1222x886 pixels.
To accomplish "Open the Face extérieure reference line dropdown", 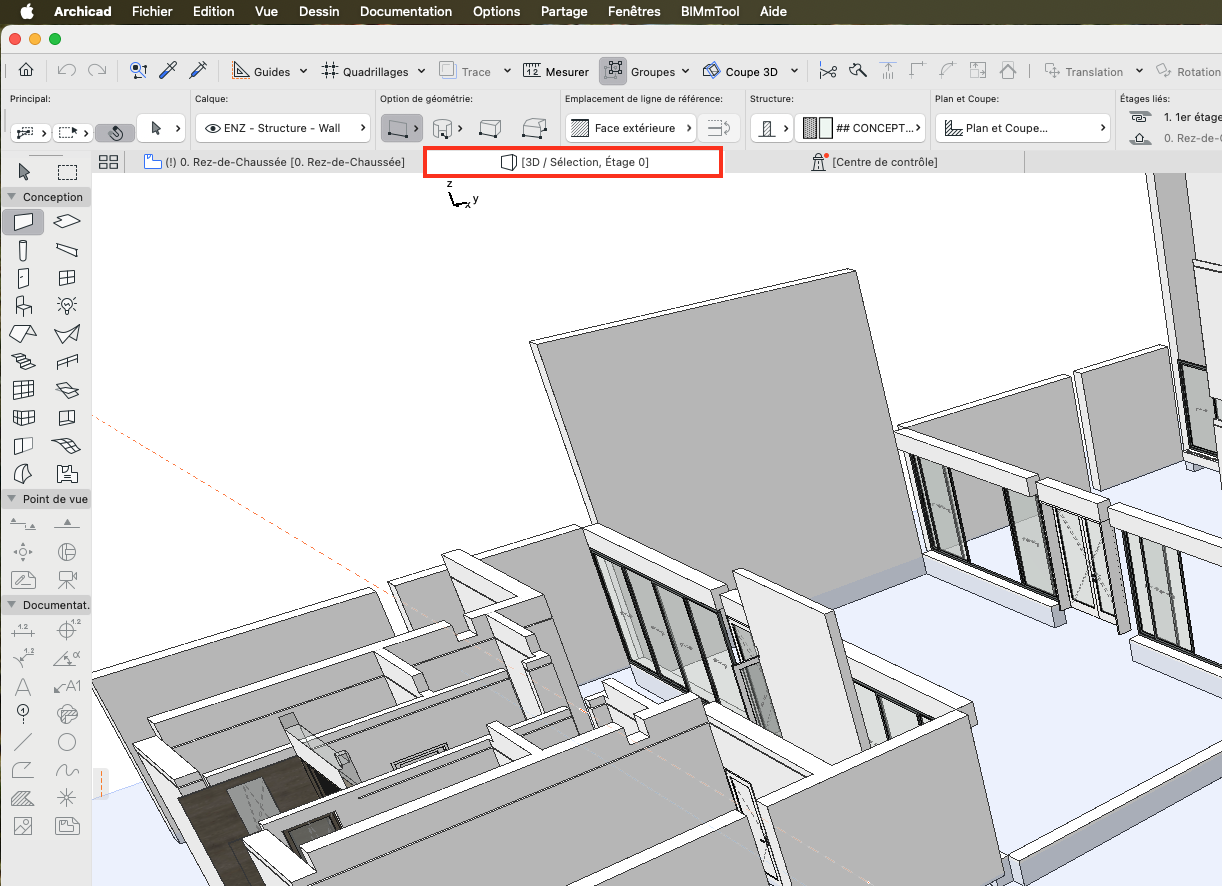I will 631,128.
